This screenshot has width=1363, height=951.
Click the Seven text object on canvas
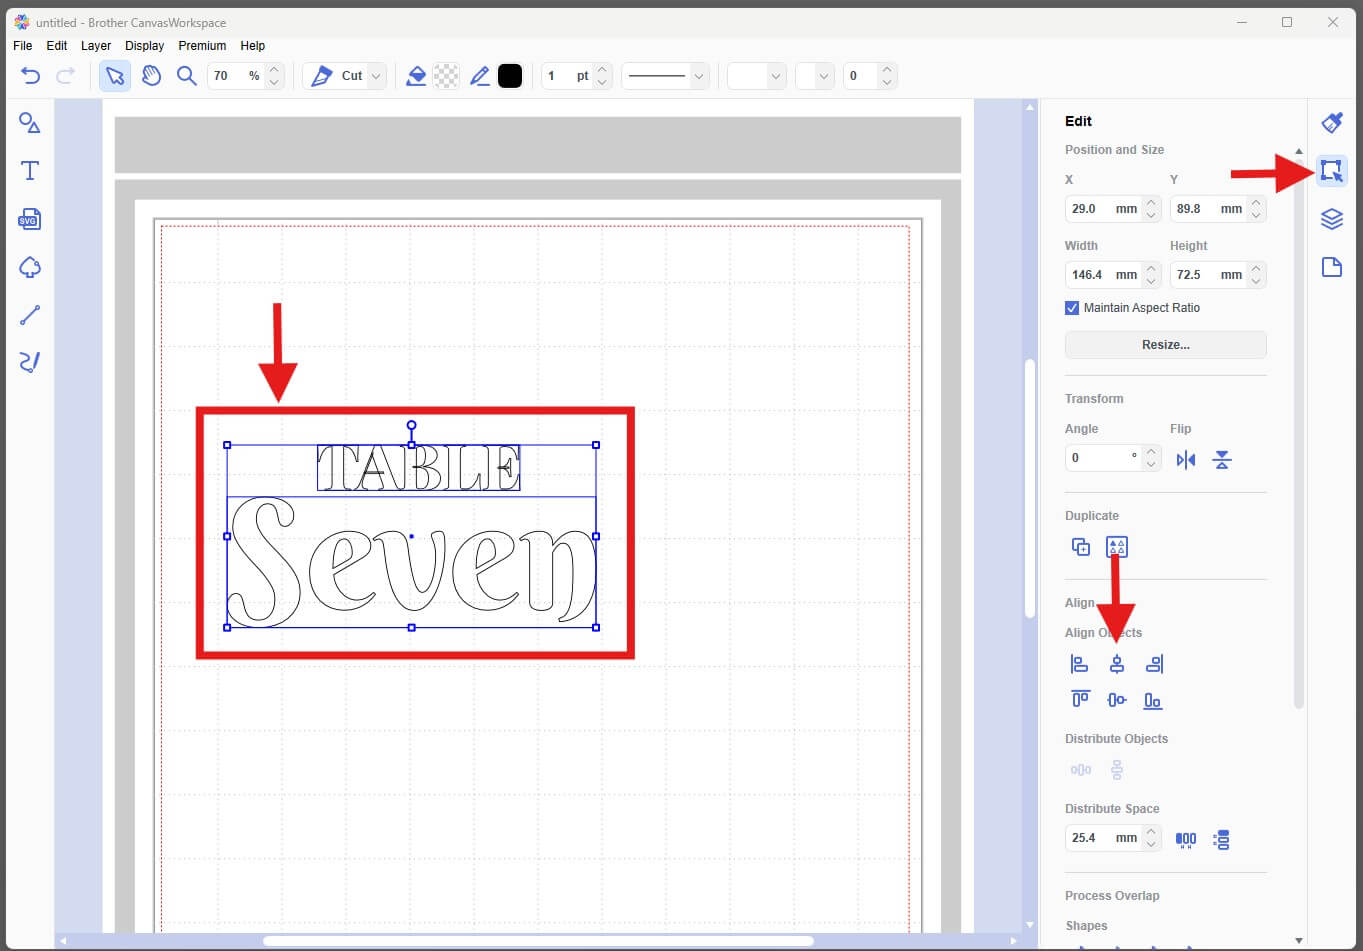(x=411, y=562)
